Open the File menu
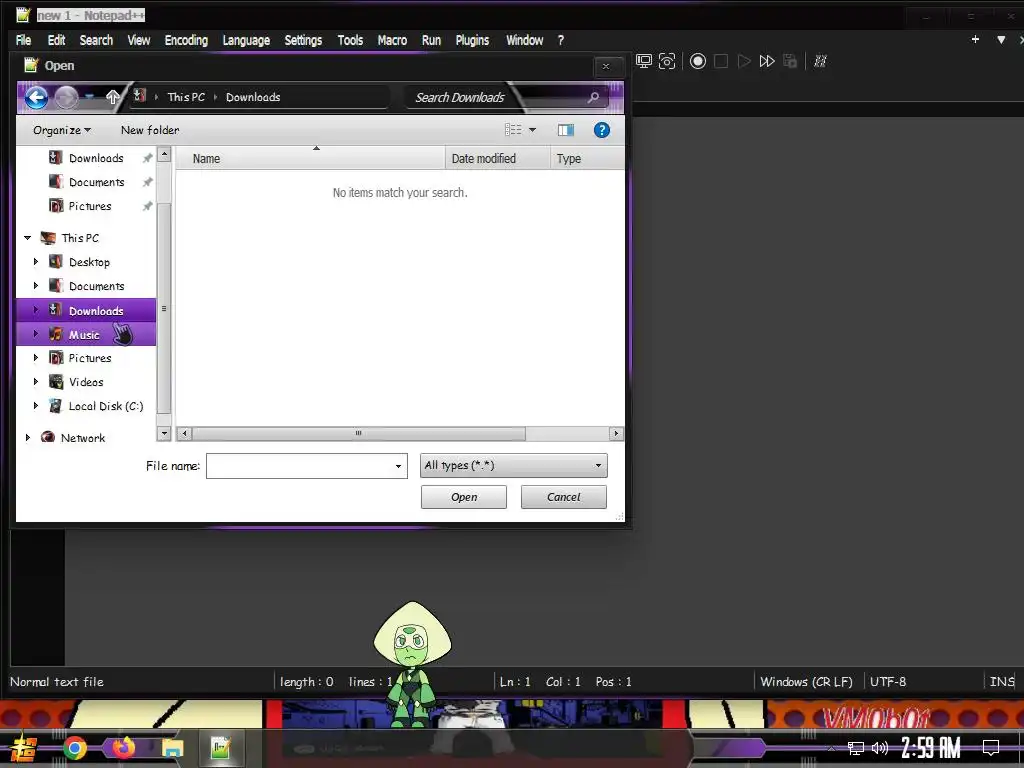 [x=24, y=40]
